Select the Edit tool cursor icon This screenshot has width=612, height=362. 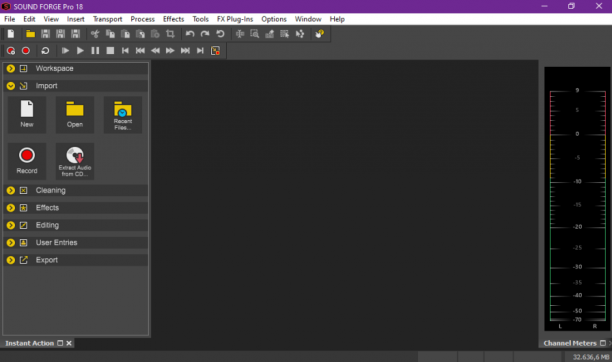[240, 34]
